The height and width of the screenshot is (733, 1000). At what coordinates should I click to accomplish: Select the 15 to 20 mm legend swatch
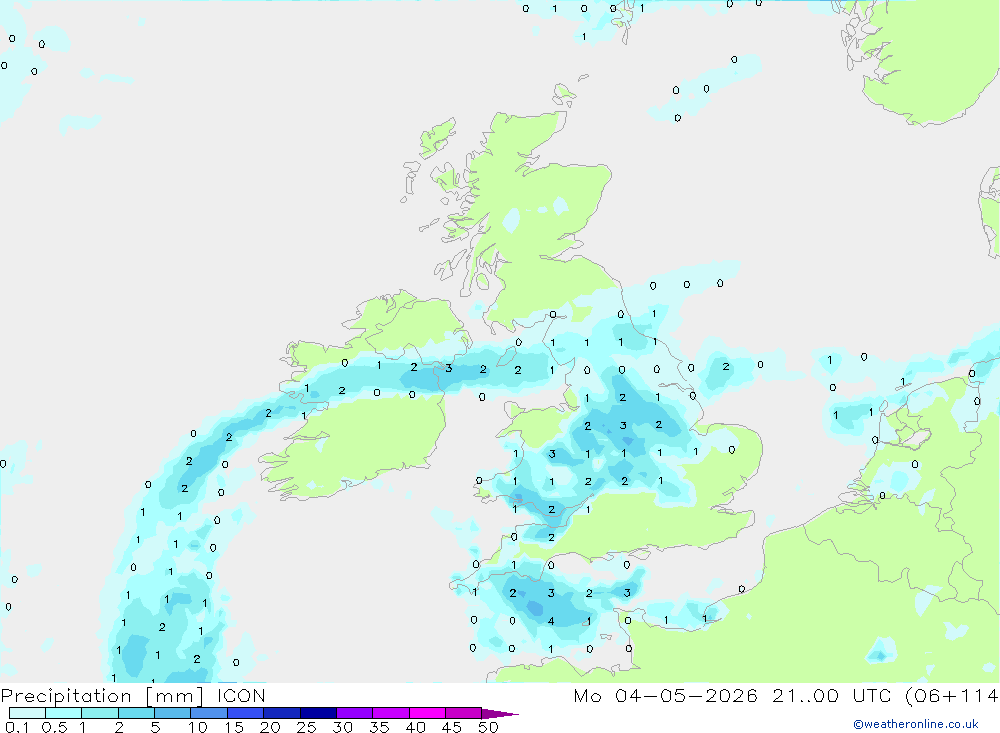[246, 713]
